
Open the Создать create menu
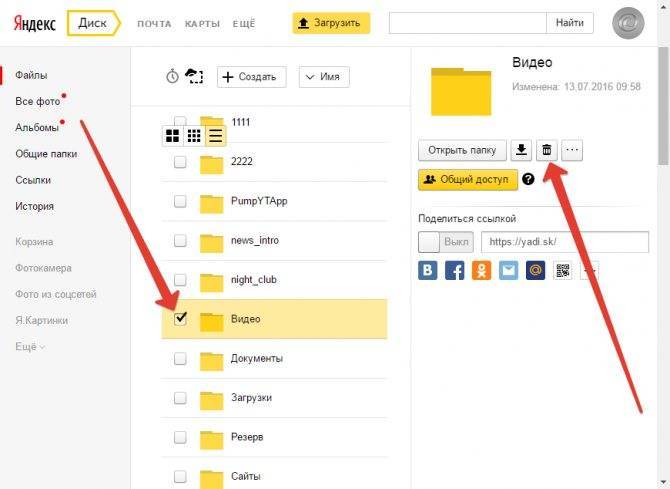252,77
